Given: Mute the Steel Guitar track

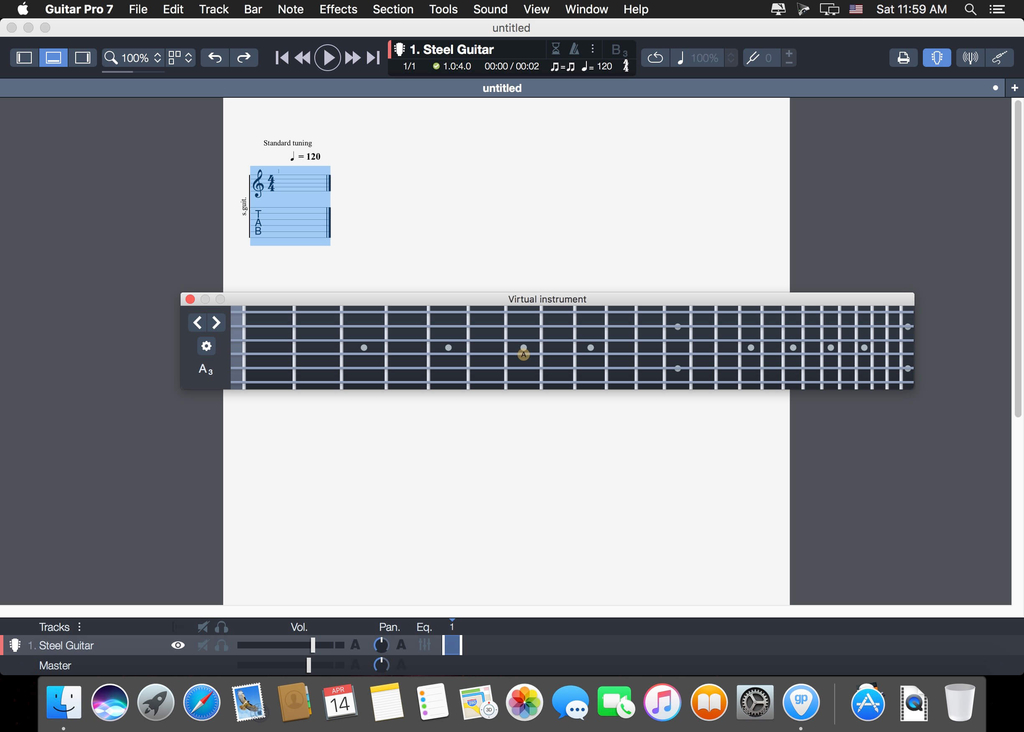Looking at the screenshot, I should pos(203,646).
